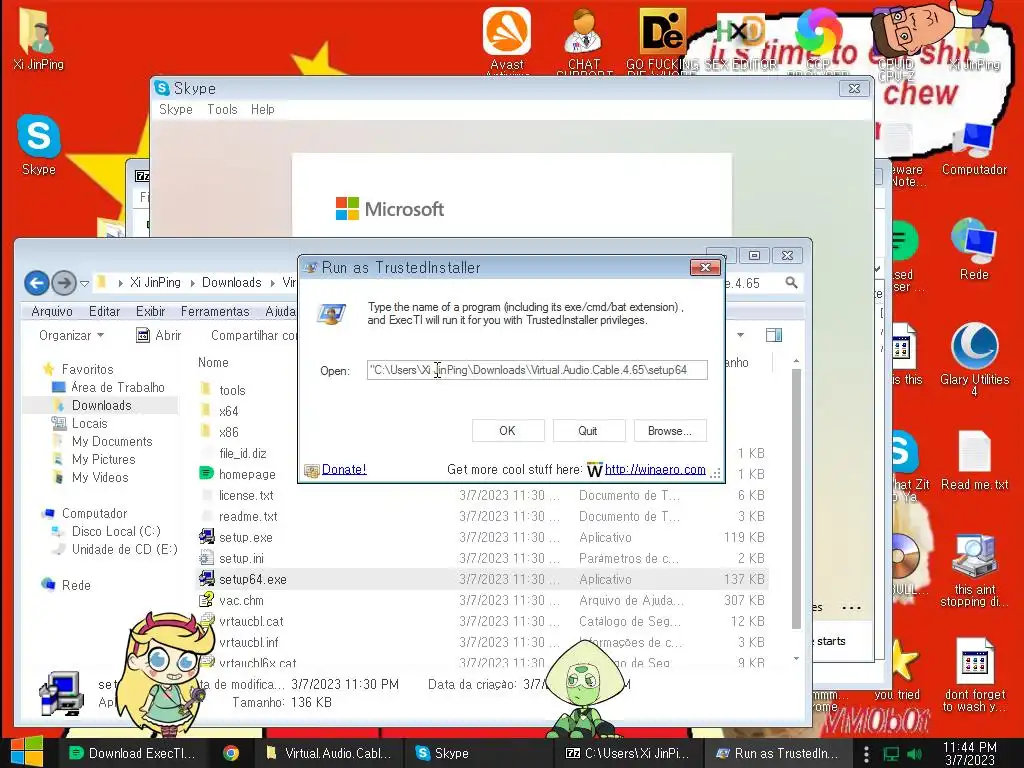Switch to the Skype taskbar item
The height and width of the screenshot is (768, 1024).
click(477, 753)
